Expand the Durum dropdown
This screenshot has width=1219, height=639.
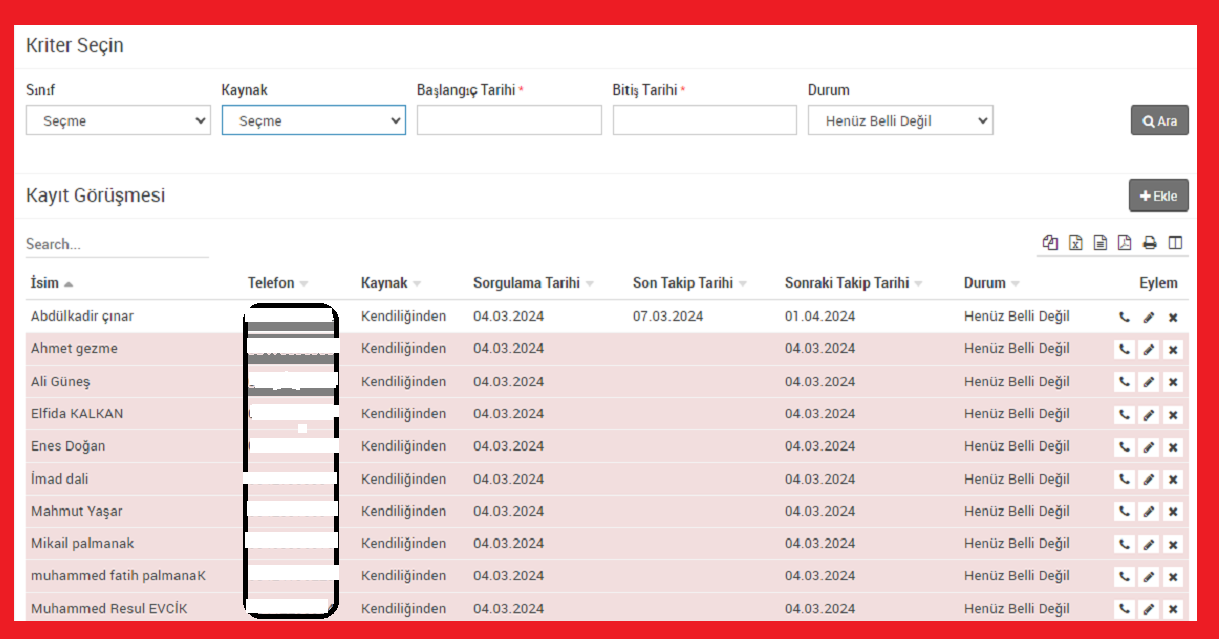click(900, 121)
